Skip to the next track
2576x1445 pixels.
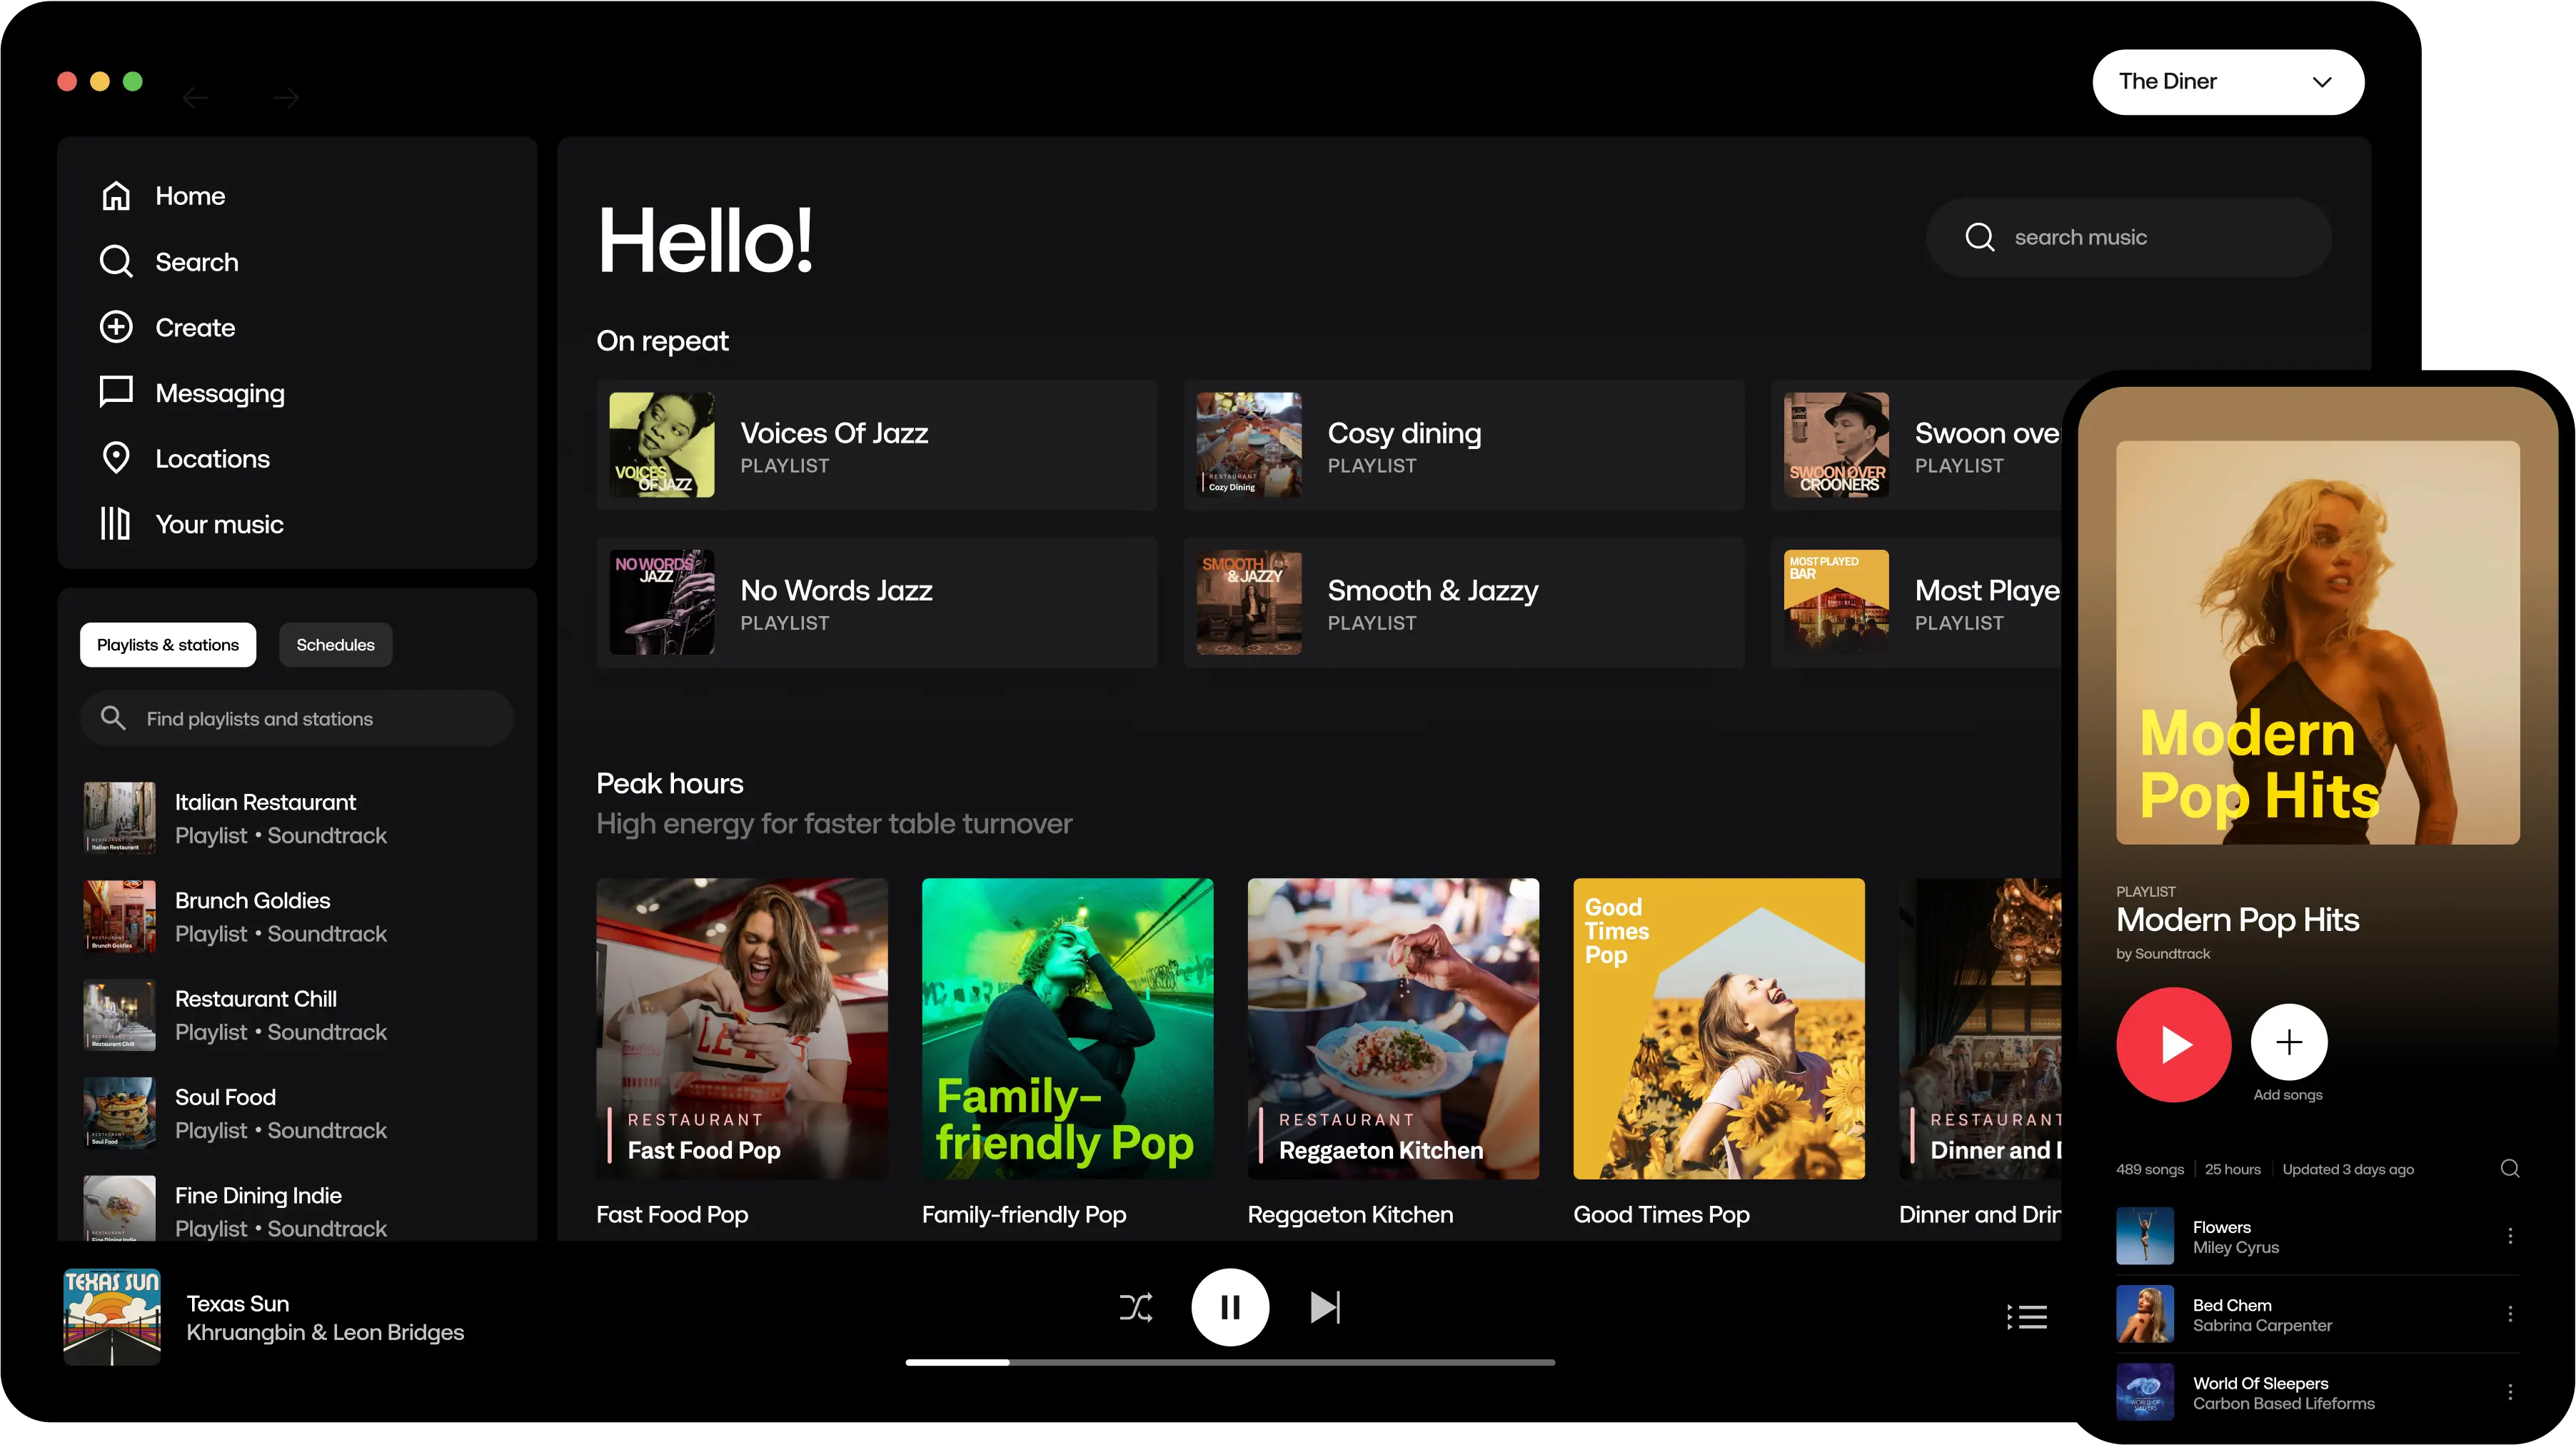pyautogui.click(x=1325, y=1307)
